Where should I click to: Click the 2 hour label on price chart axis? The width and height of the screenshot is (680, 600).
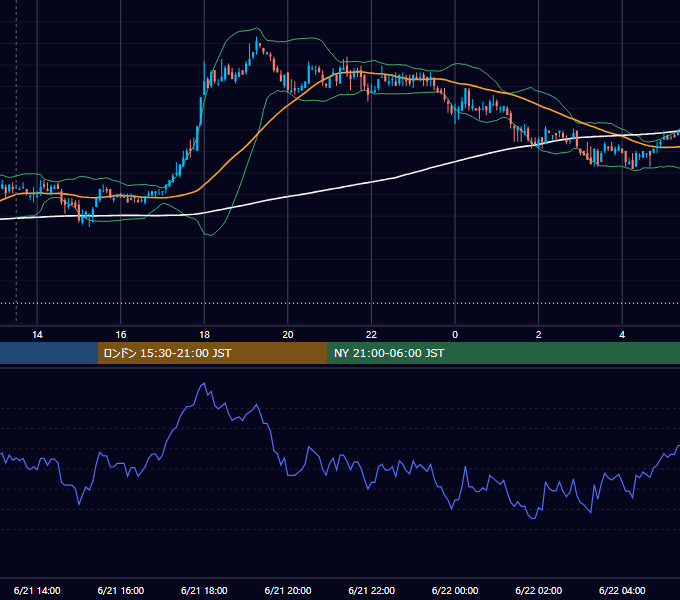tap(539, 335)
